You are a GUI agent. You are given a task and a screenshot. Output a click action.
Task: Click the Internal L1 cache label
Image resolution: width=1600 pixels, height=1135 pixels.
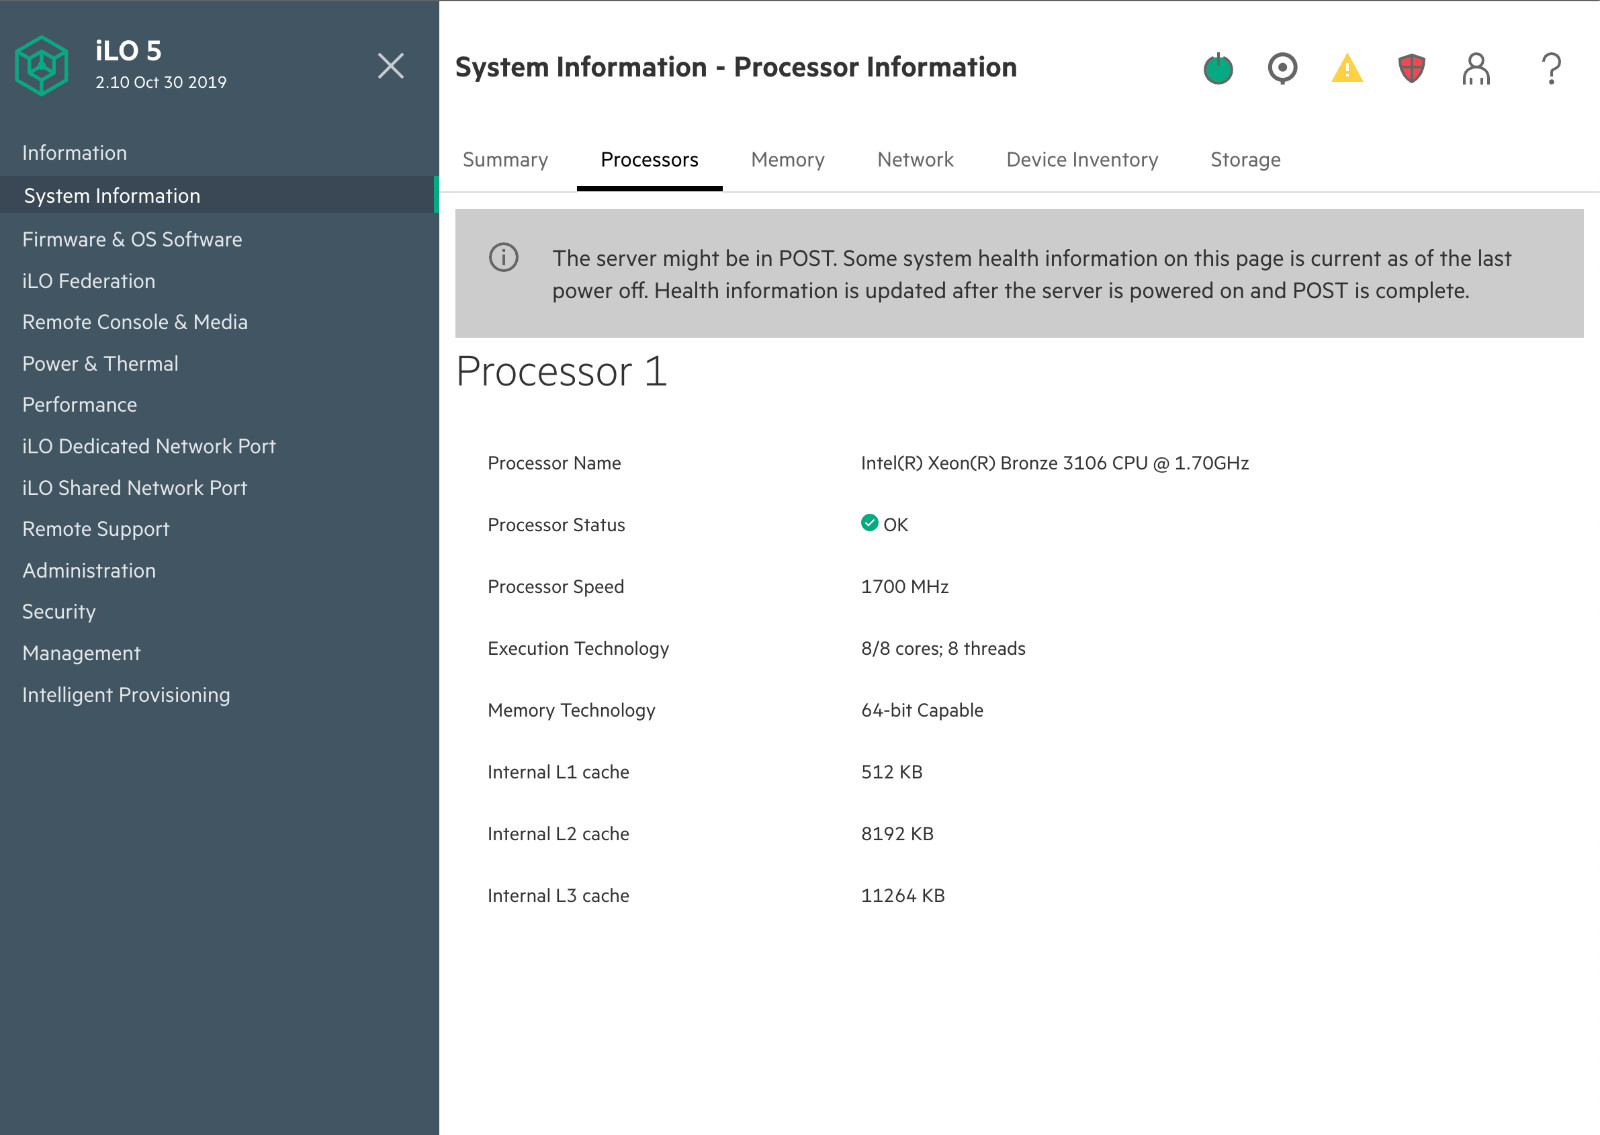click(x=558, y=772)
